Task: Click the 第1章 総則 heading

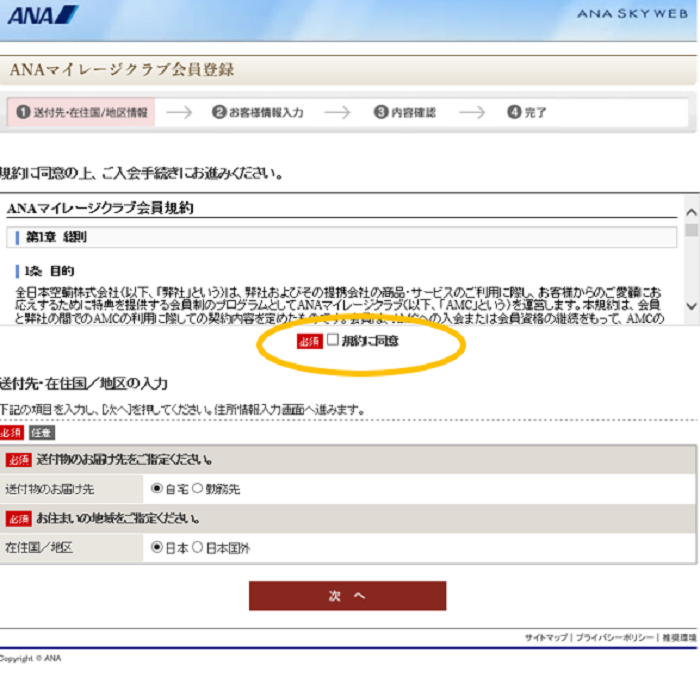Action: tap(56, 237)
